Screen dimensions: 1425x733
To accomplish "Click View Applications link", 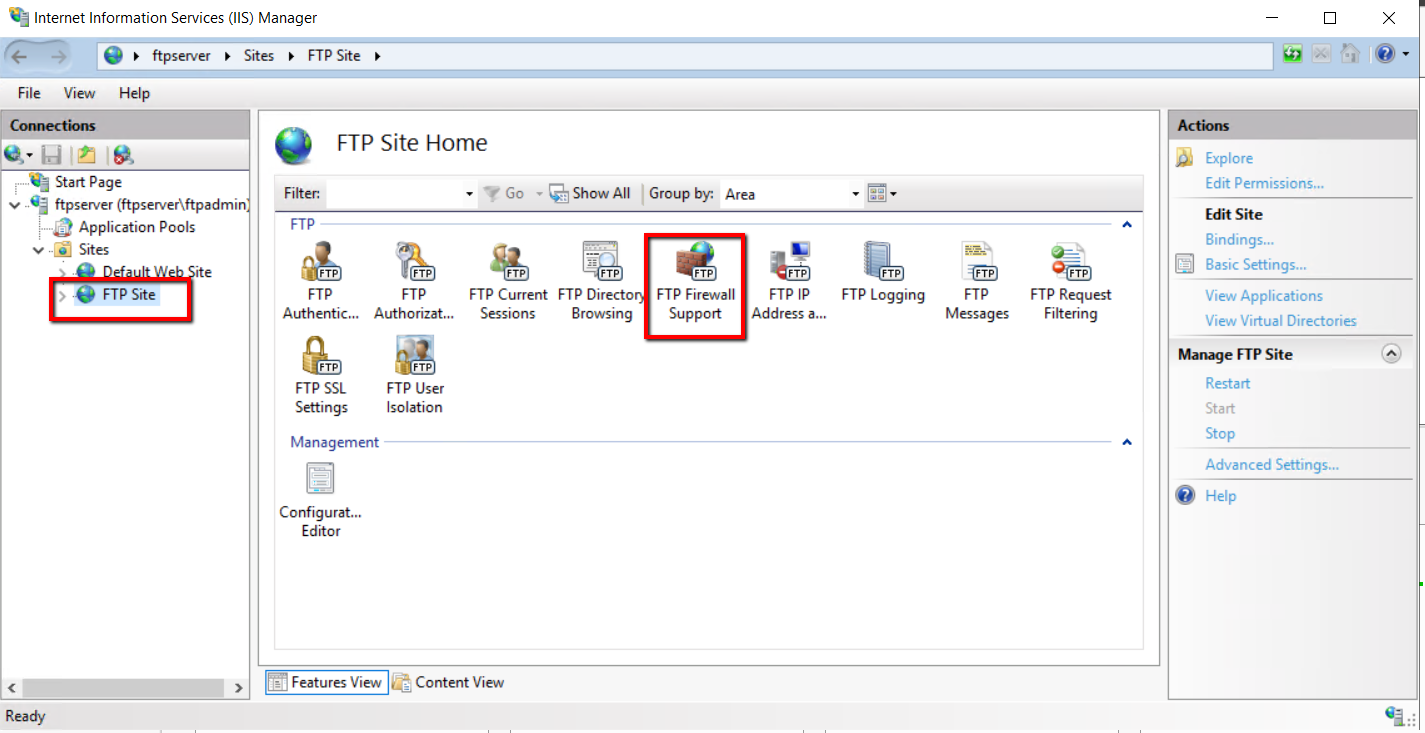I will 1264,295.
